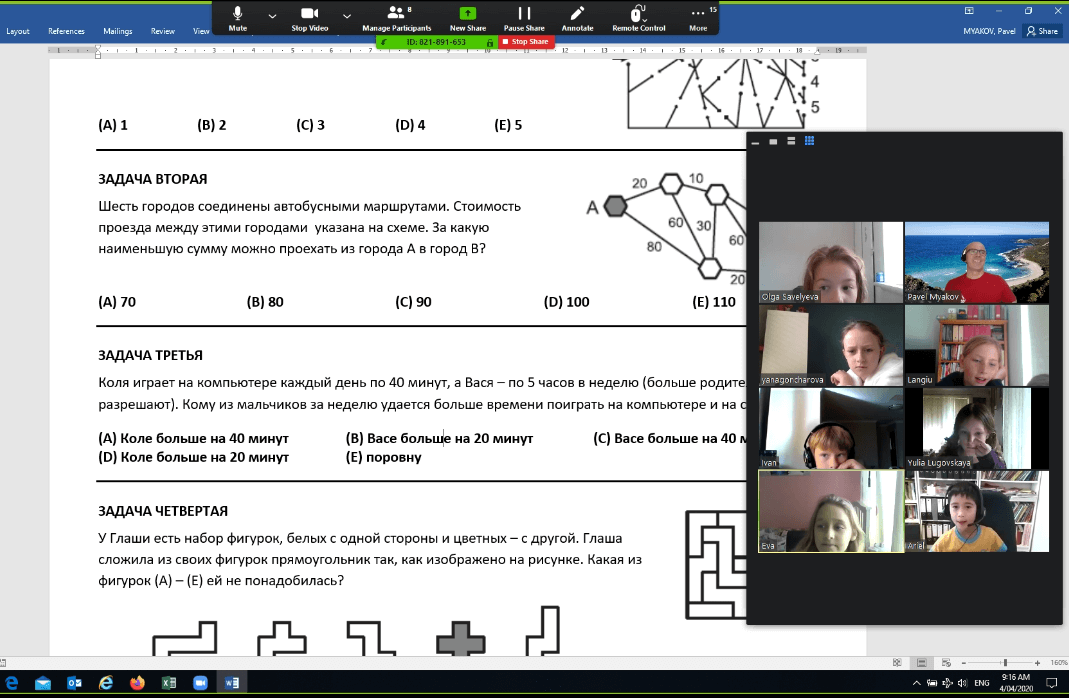Open the Annotate pencil tool
The image size is (1069, 698).
pos(577,17)
